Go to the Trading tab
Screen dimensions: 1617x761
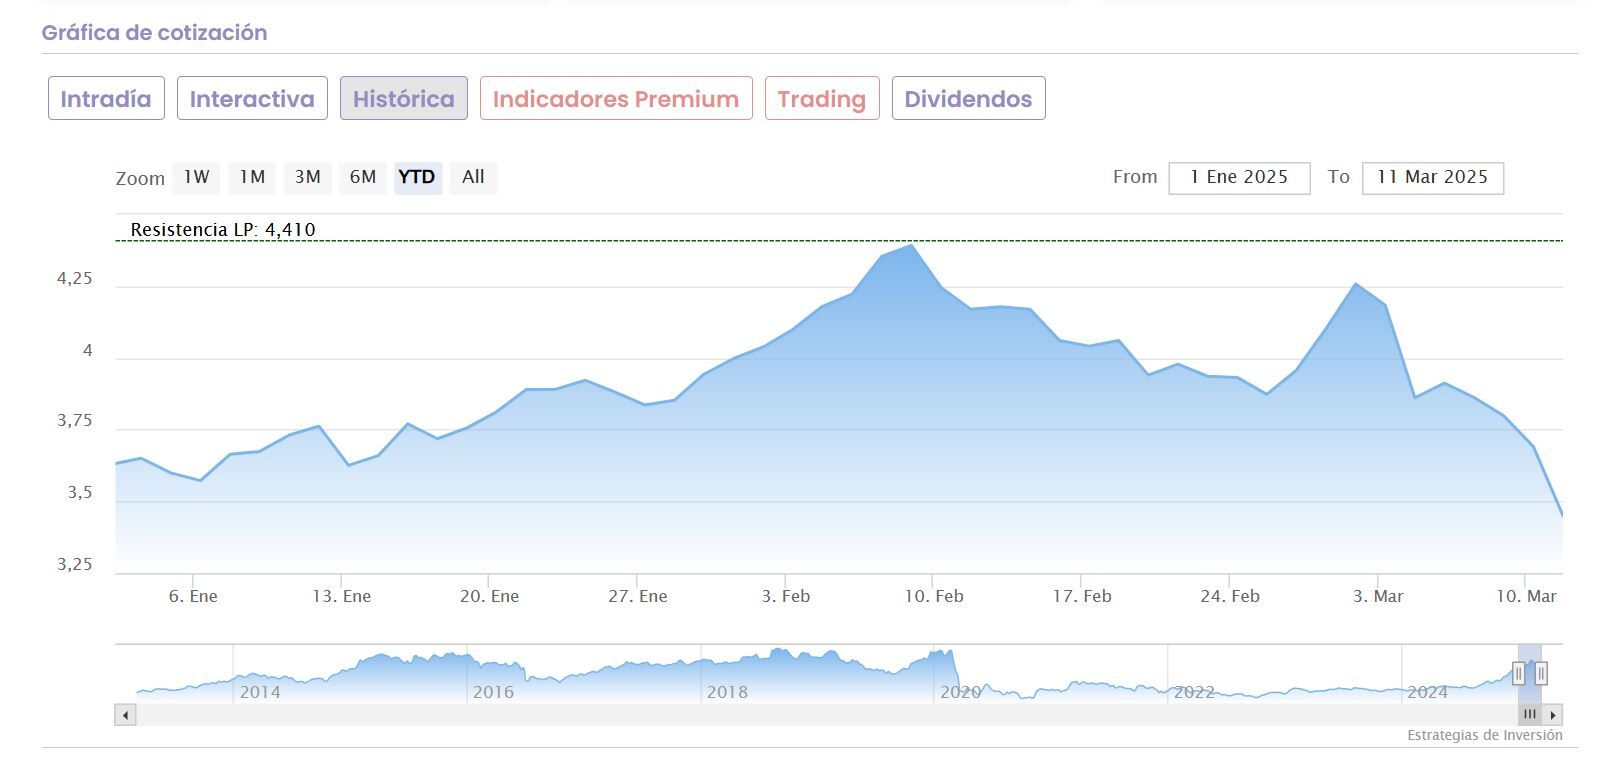(821, 99)
